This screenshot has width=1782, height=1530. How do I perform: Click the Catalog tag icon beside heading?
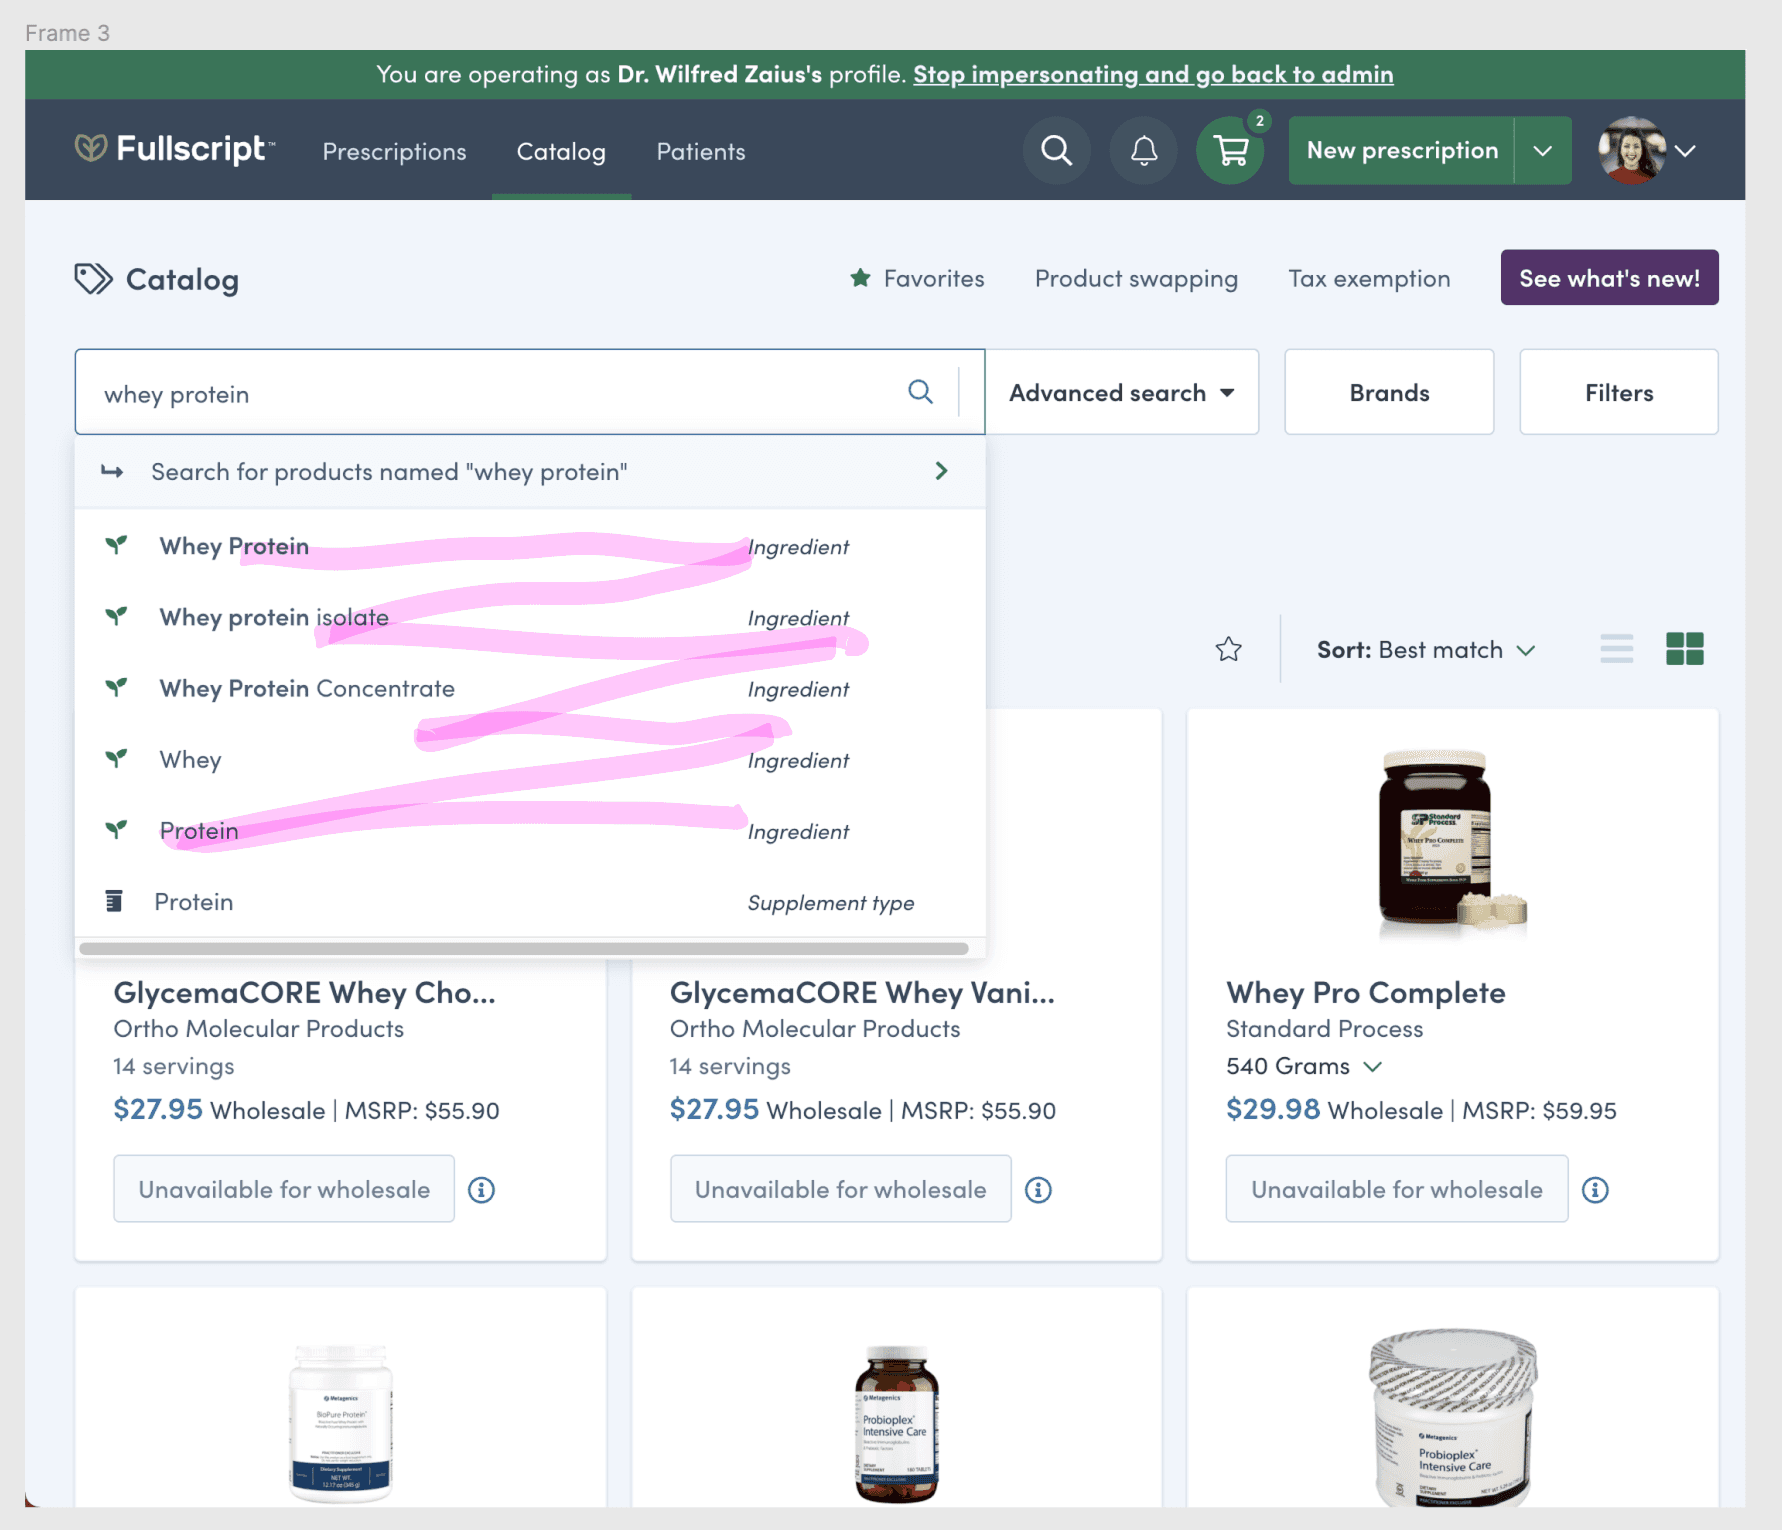pos(94,279)
